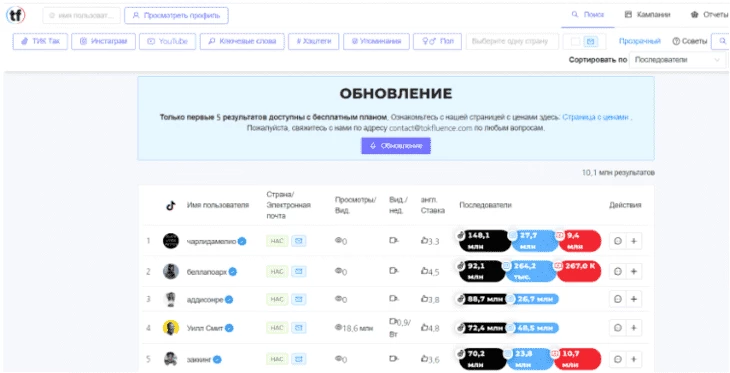Click the tf logo in the header
This screenshot has height=373, width=730.
tap(16, 15)
